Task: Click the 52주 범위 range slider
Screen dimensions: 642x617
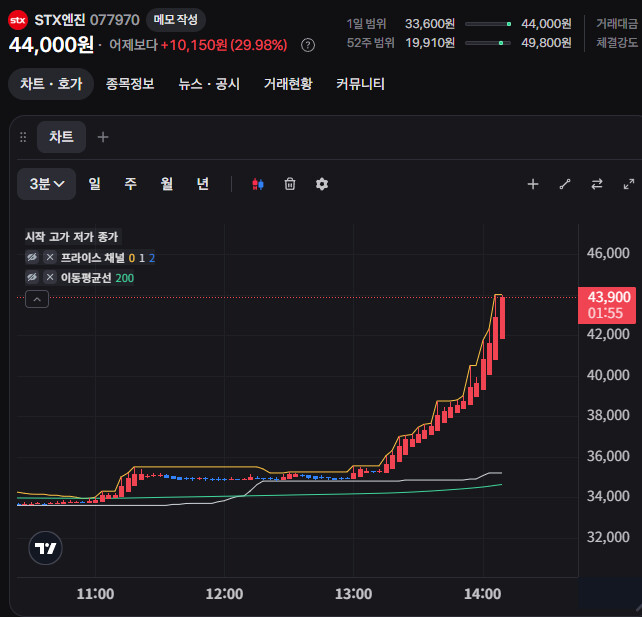Action: tap(488, 43)
